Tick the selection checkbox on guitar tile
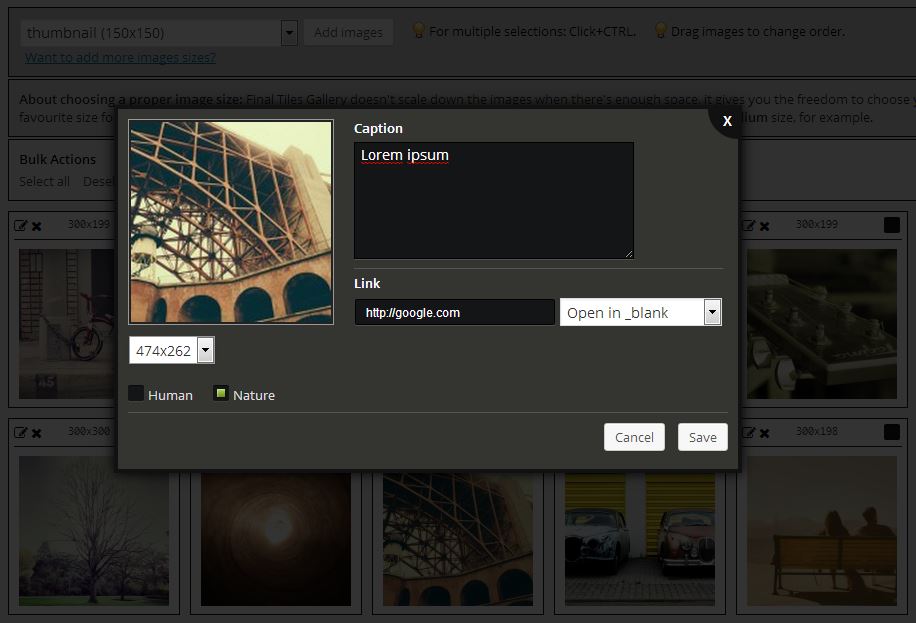 click(x=892, y=226)
